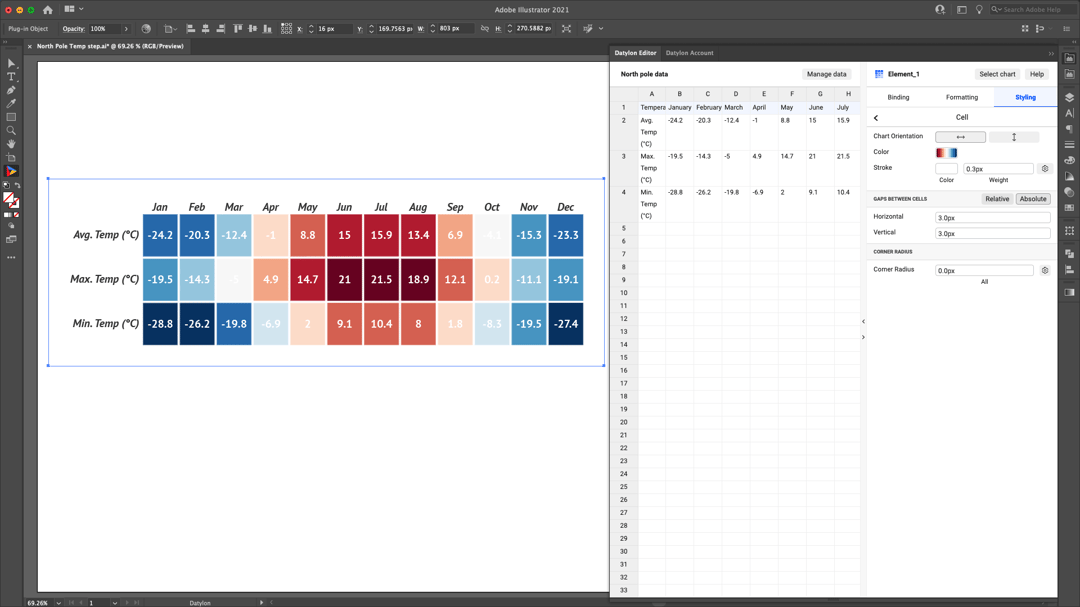Image resolution: width=1080 pixels, height=607 pixels.
Task: Choose the Hand tool
Action: coord(11,144)
